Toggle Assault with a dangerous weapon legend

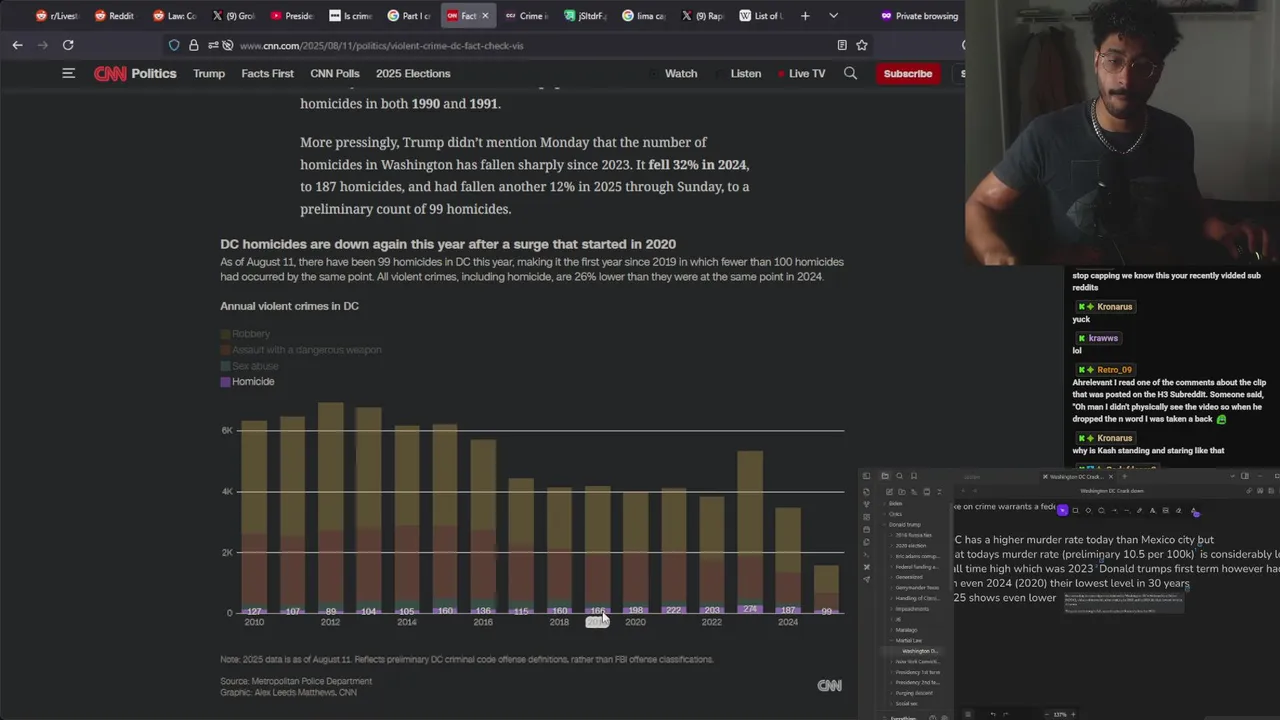coord(301,350)
